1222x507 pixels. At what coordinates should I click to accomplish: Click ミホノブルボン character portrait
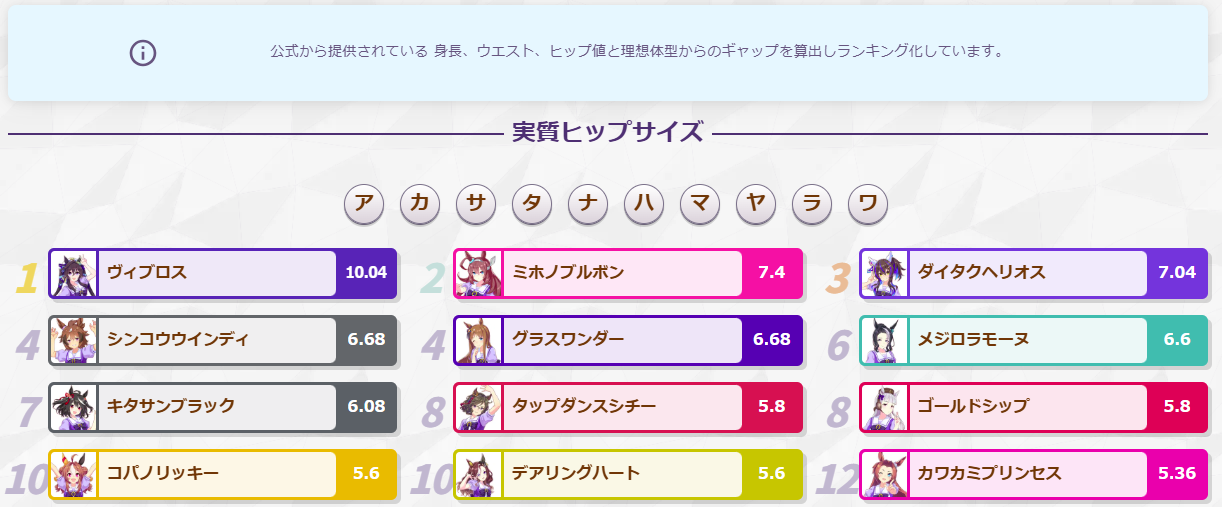[478, 273]
